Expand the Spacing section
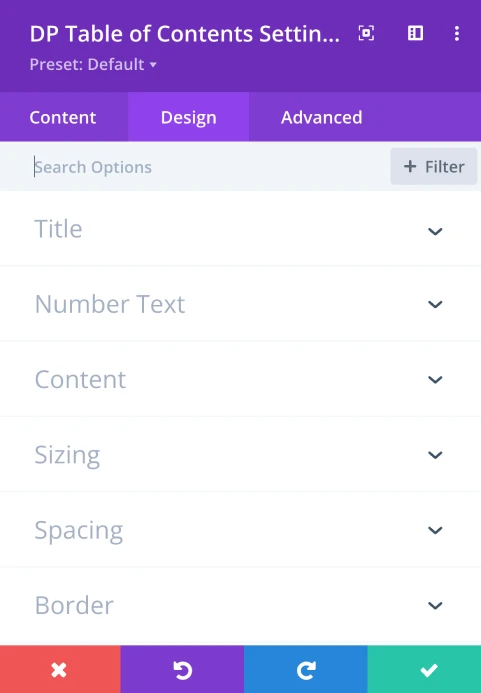481x693 pixels. pos(240,529)
